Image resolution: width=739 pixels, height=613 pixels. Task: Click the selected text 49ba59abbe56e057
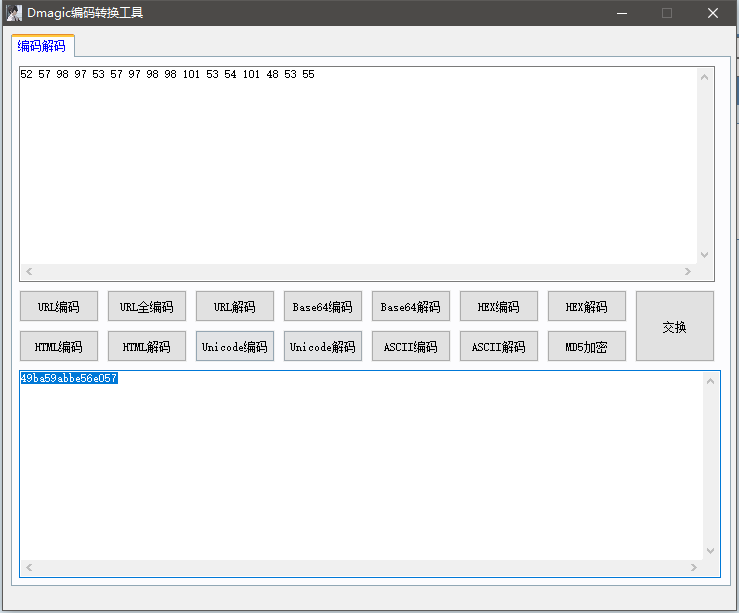pos(69,378)
